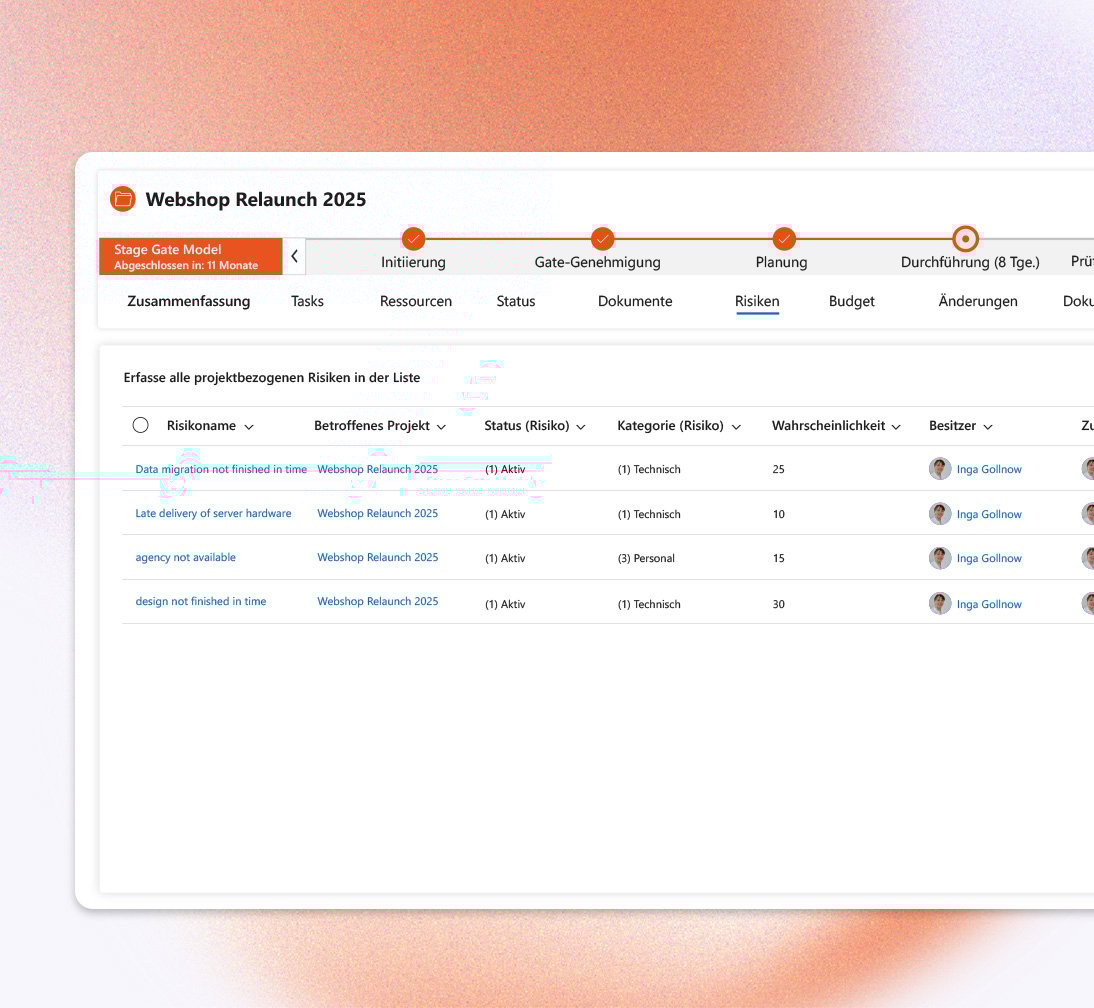1094x1008 pixels.
Task: Click probability value 15
Action: click(x=779, y=558)
